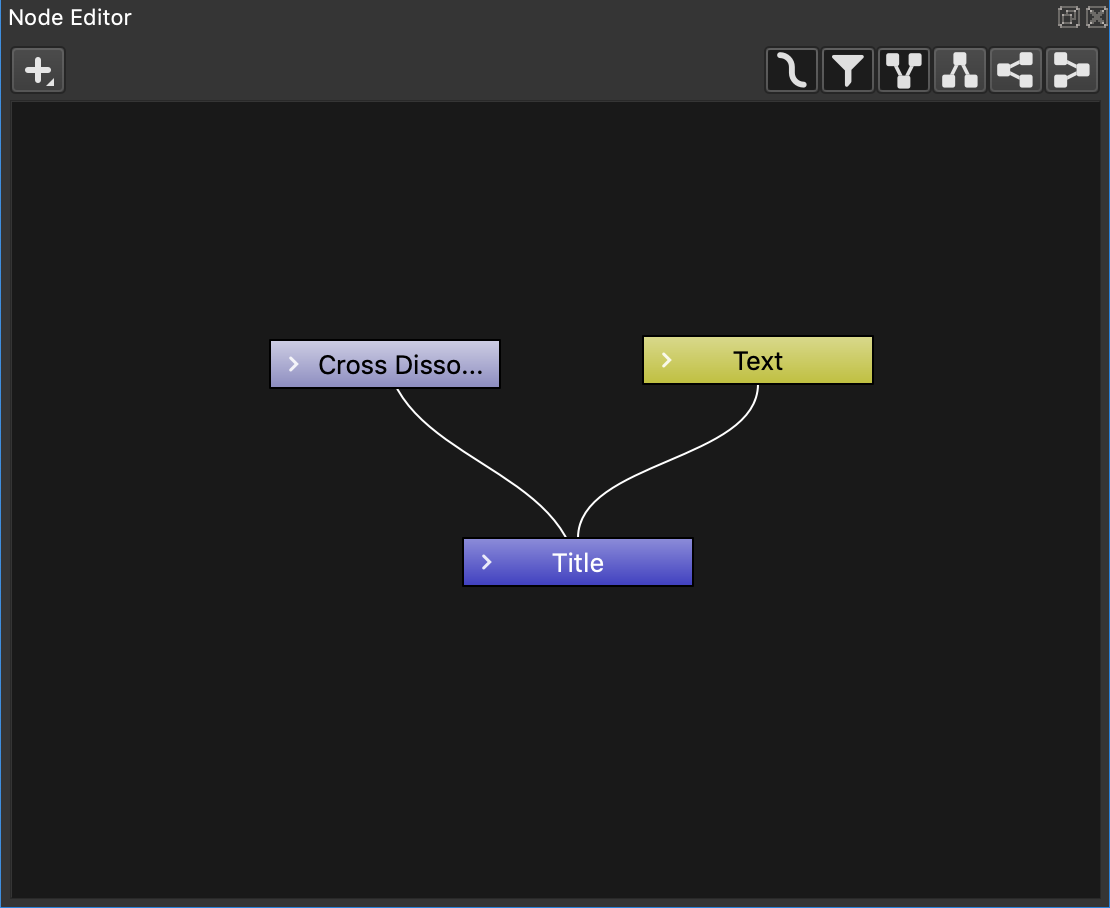This screenshot has width=1110, height=908.
Task: Open the add node plus button
Action: (x=38, y=70)
